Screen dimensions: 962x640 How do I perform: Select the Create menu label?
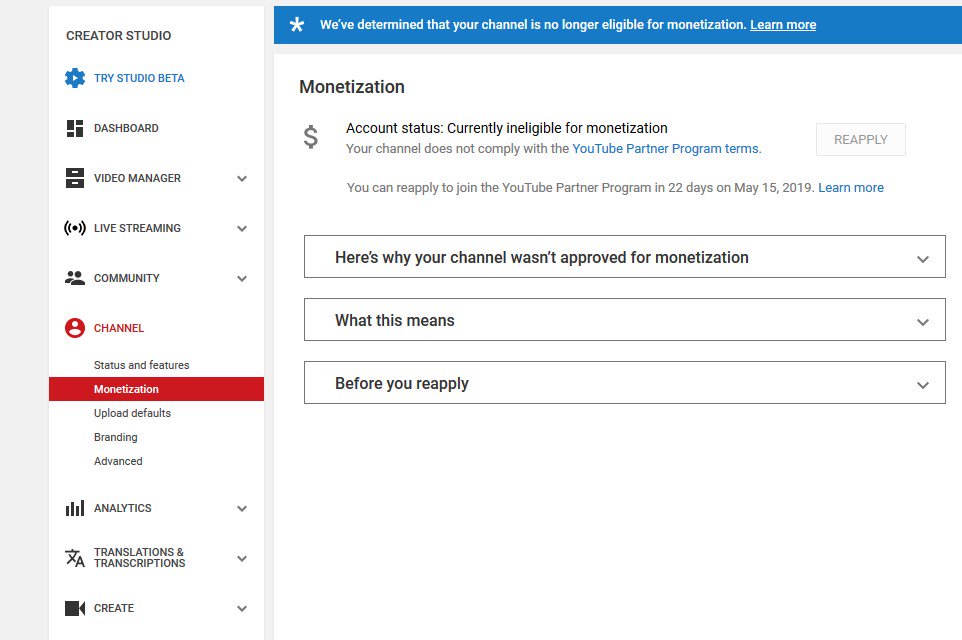[x=114, y=608]
